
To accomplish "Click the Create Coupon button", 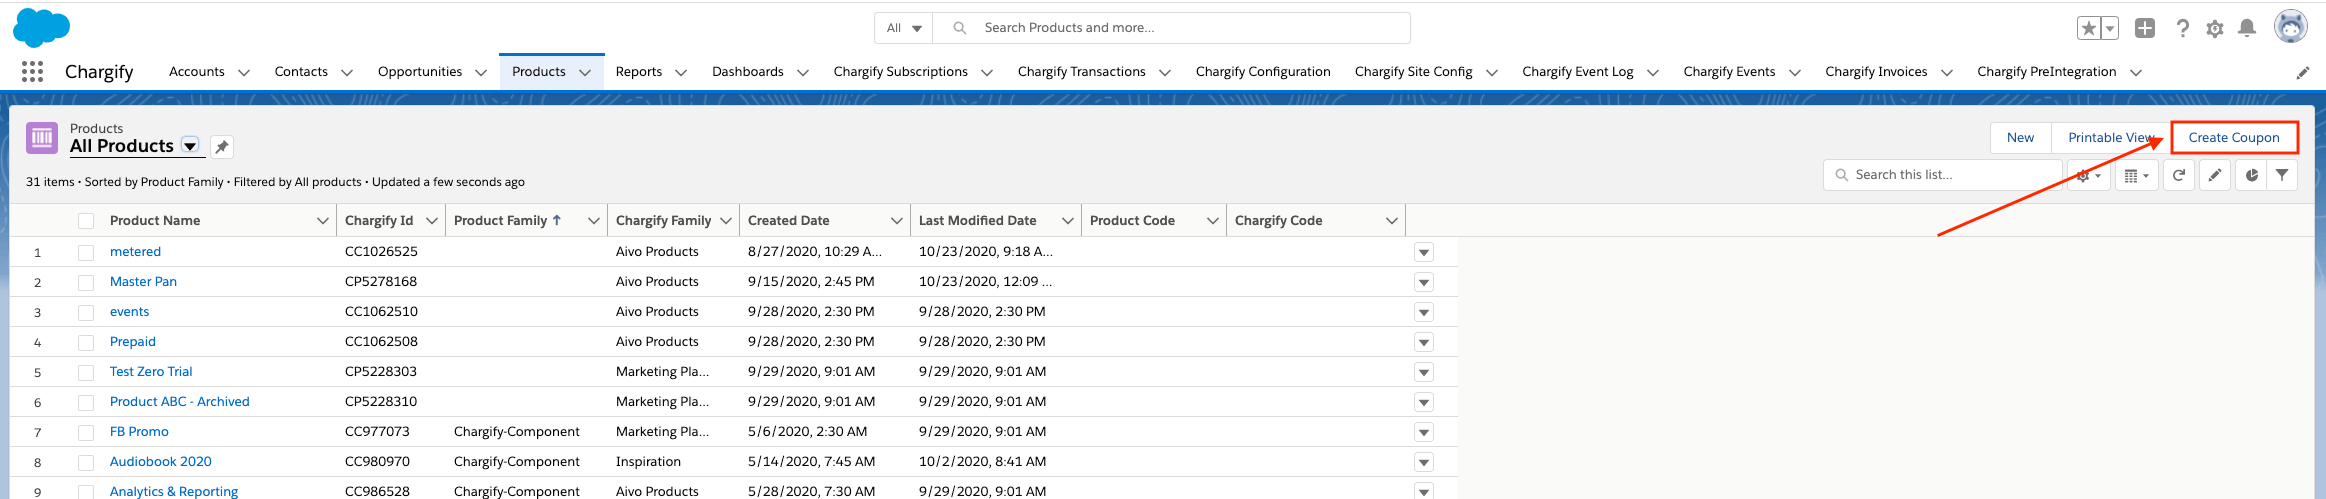I will click(2234, 138).
